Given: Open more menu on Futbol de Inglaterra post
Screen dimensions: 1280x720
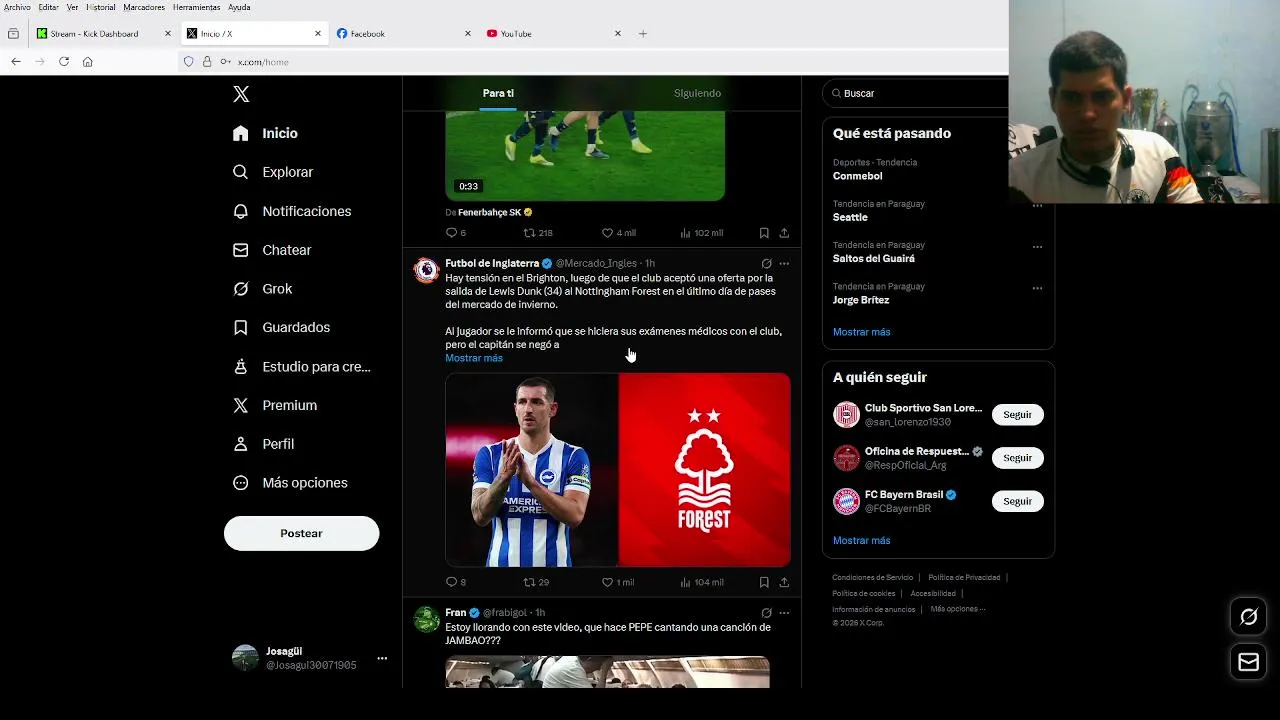Looking at the screenshot, I should coord(784,264).
